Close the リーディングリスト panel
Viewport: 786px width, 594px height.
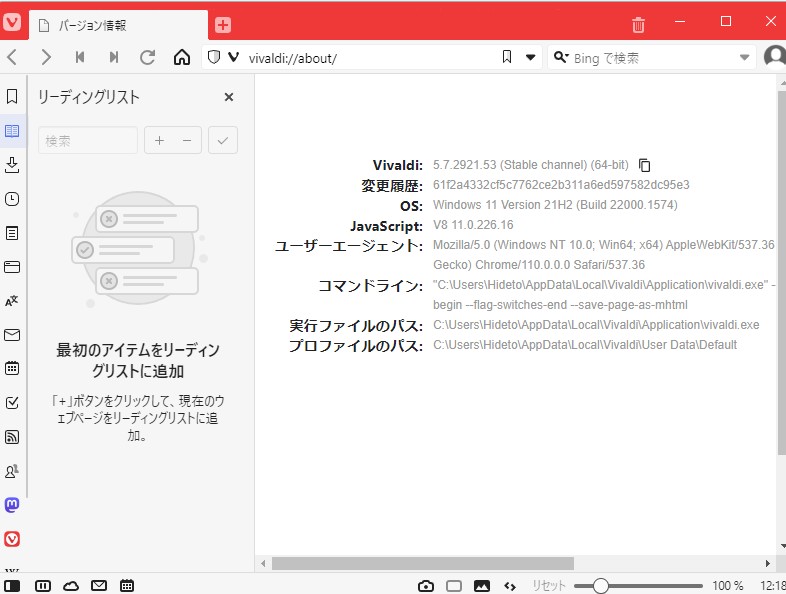(229, 97)
